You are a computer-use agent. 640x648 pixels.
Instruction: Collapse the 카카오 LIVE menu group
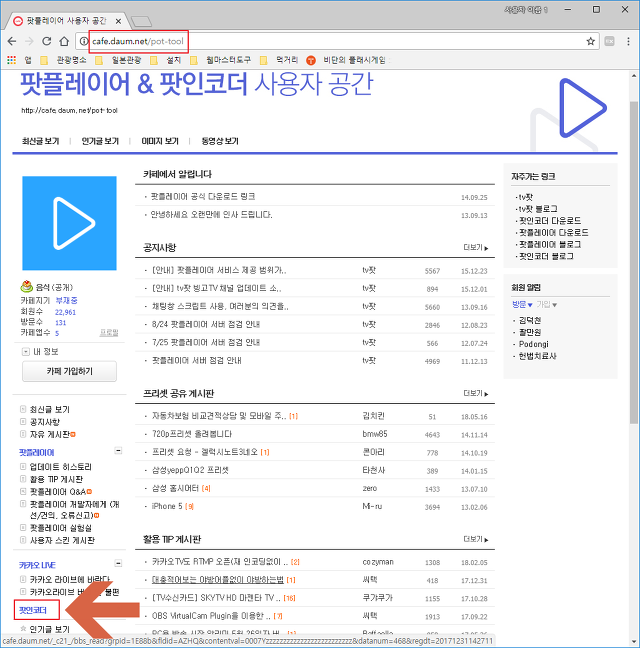pos(118,563)
